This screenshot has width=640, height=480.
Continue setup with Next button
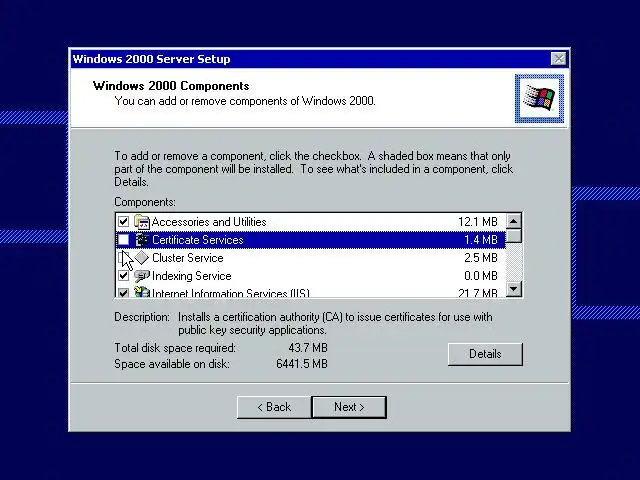pyautogui.click(x=349, y=407)
